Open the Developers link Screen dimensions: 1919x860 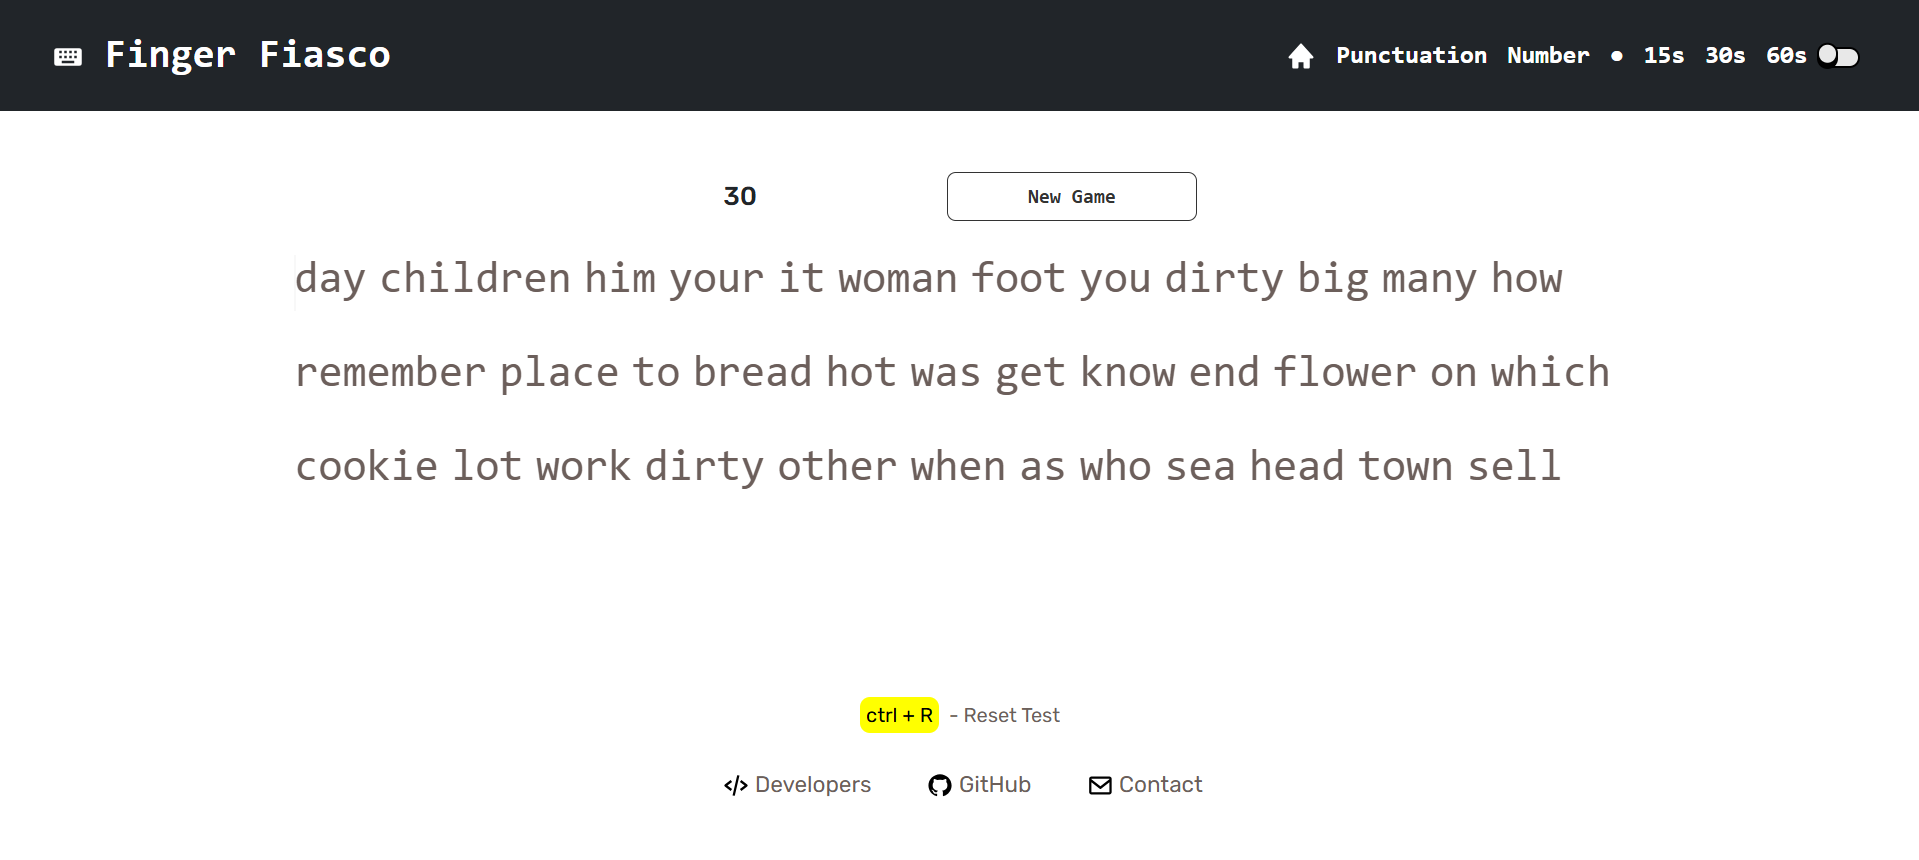(x=812, y=785)
